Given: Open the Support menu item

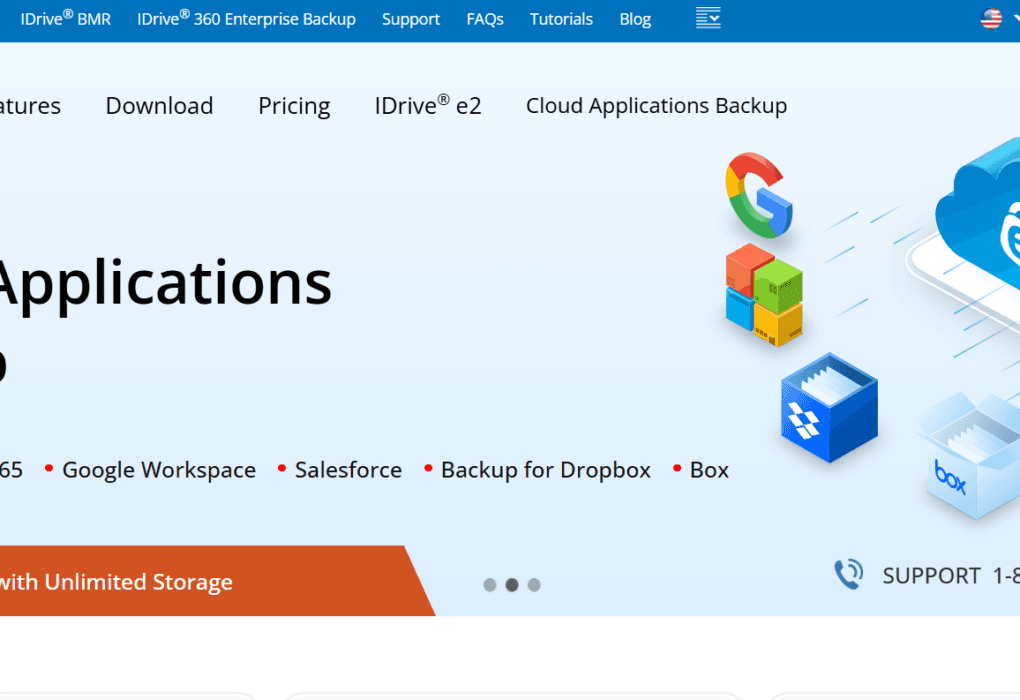Looking at the screenshot, I should (411, 19).
